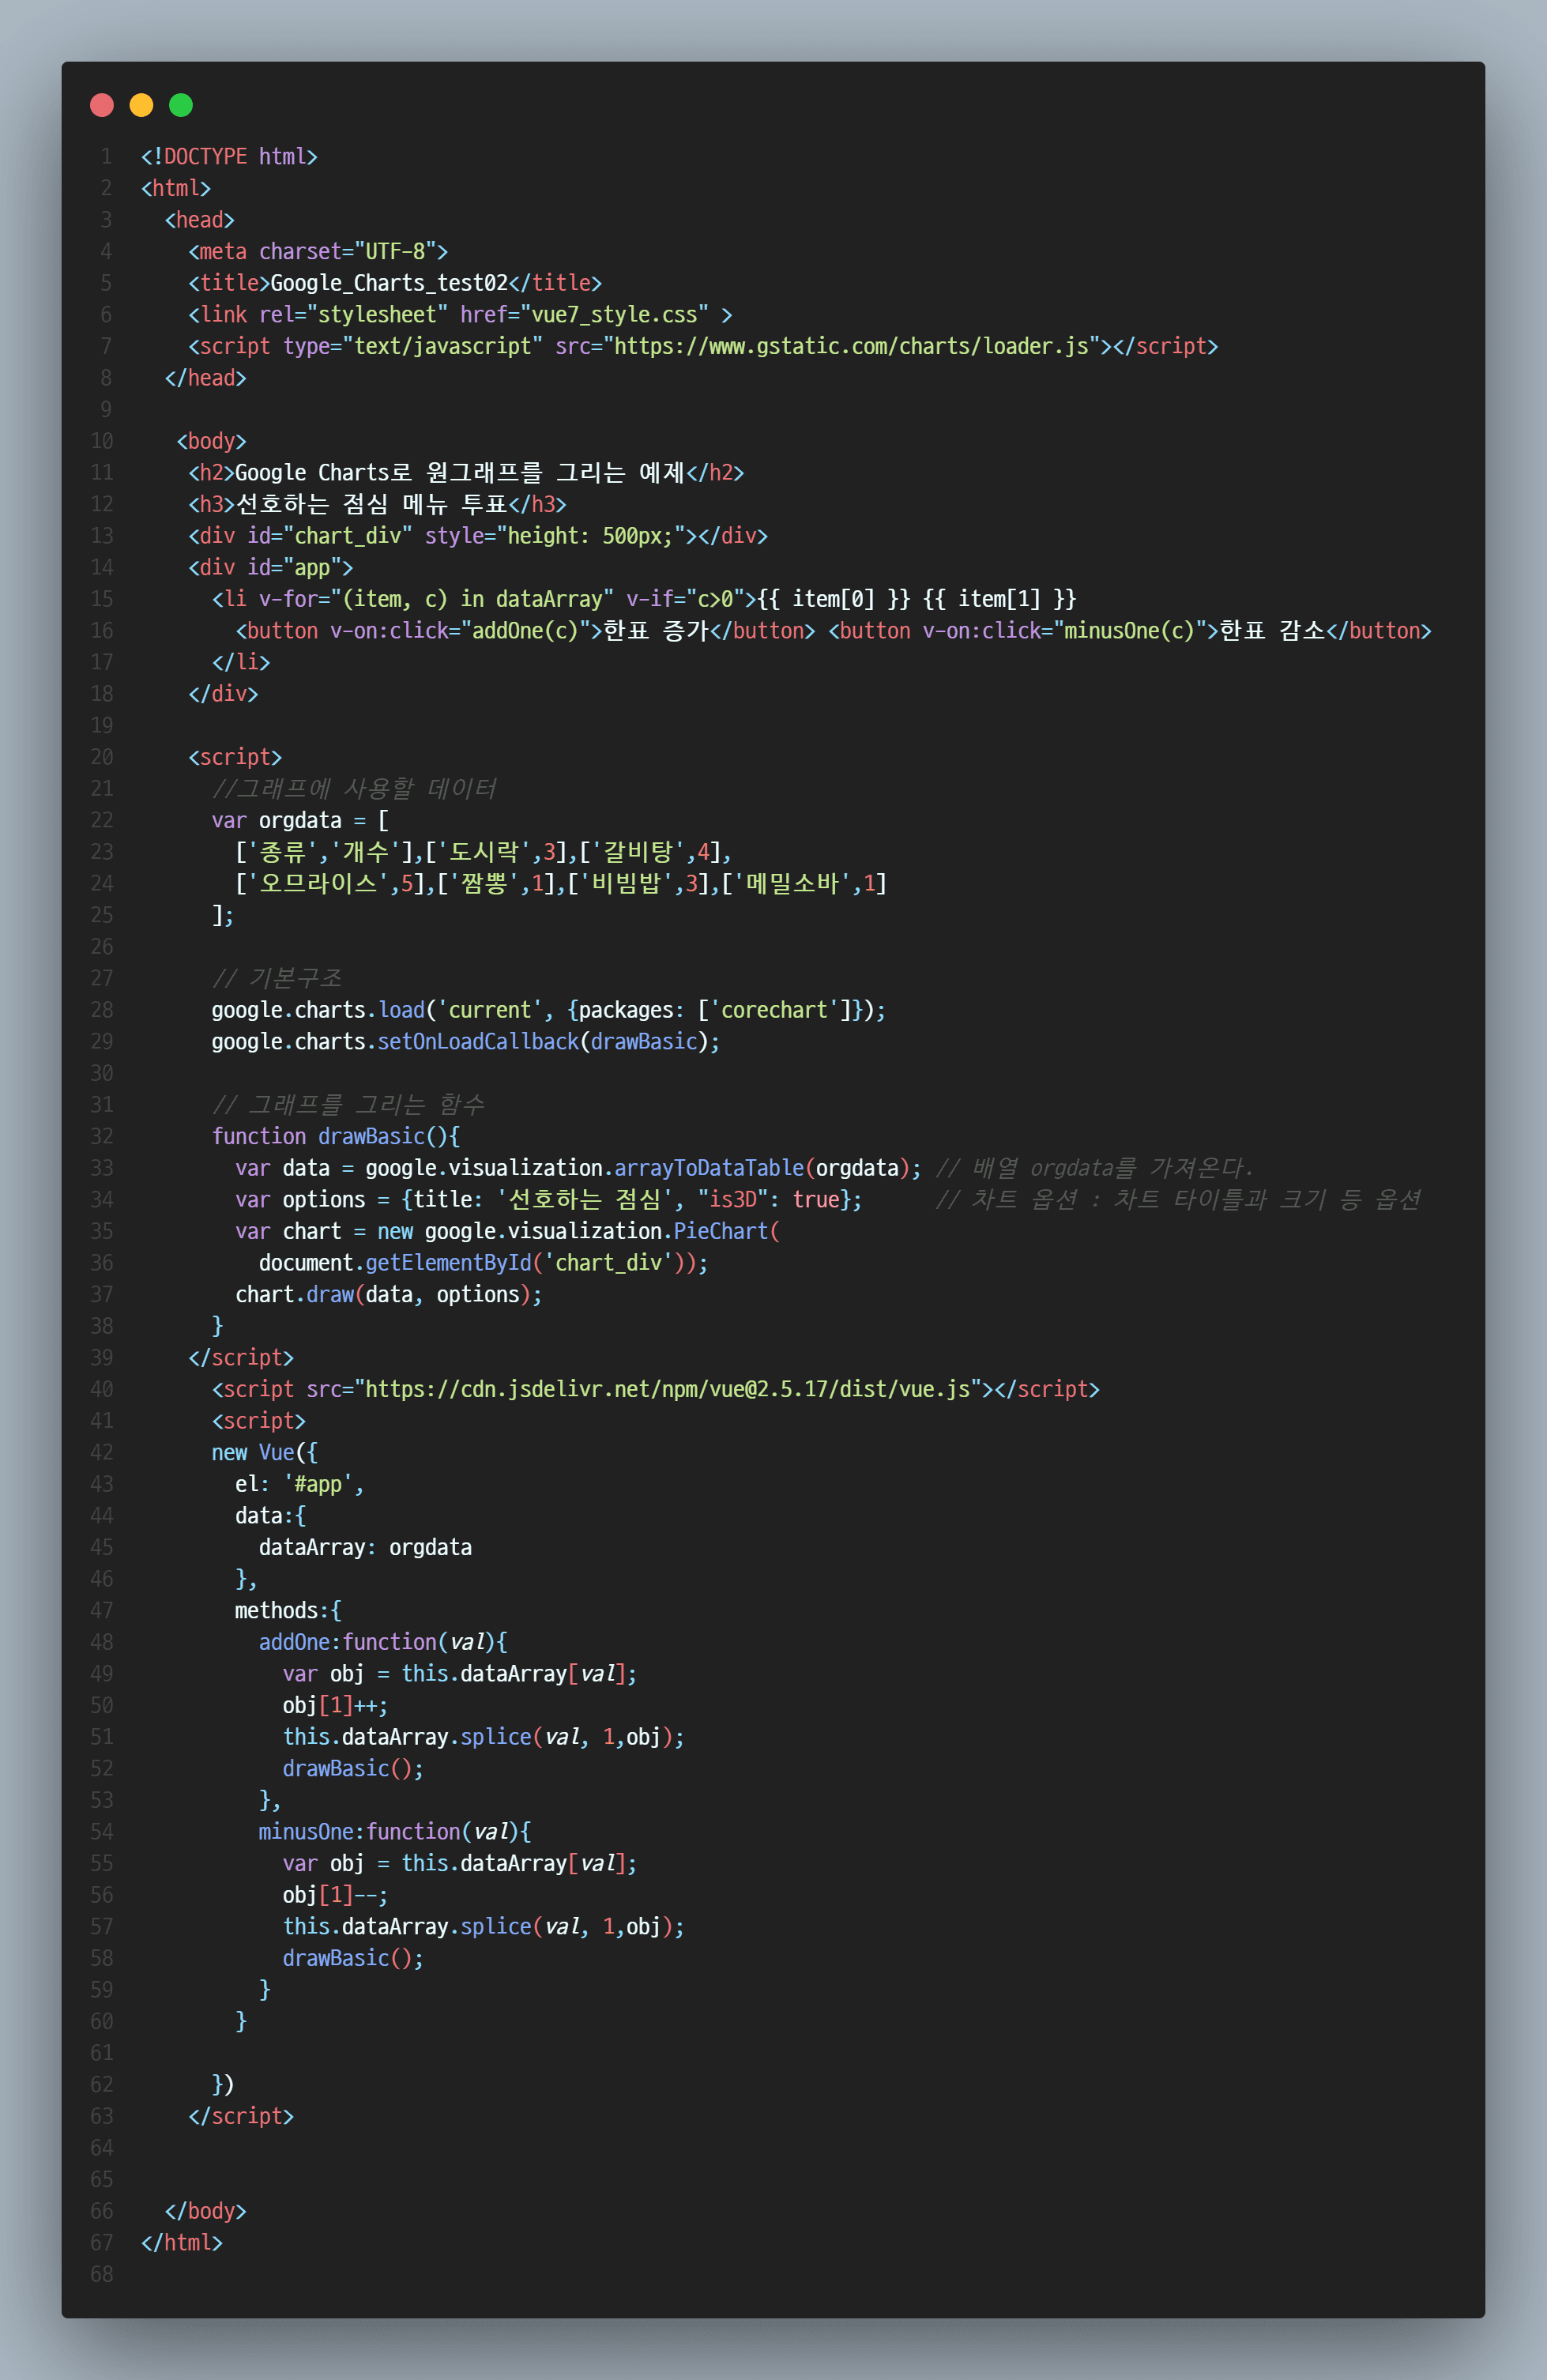Click the array entry ['메밀소바',1]
The width and height of the screenshot is (1547, 2380).
[x=804, y=884]
